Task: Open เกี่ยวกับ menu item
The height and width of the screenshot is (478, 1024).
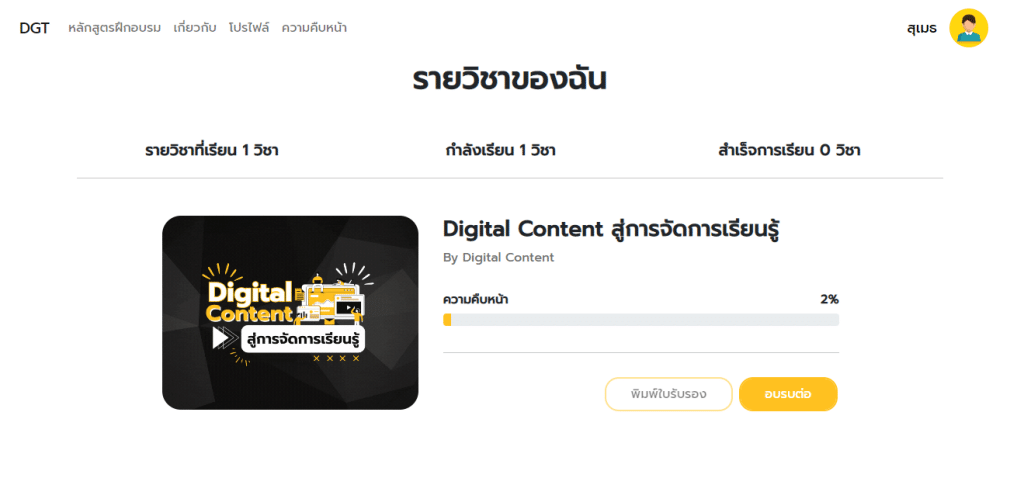Action: point(195,28)
